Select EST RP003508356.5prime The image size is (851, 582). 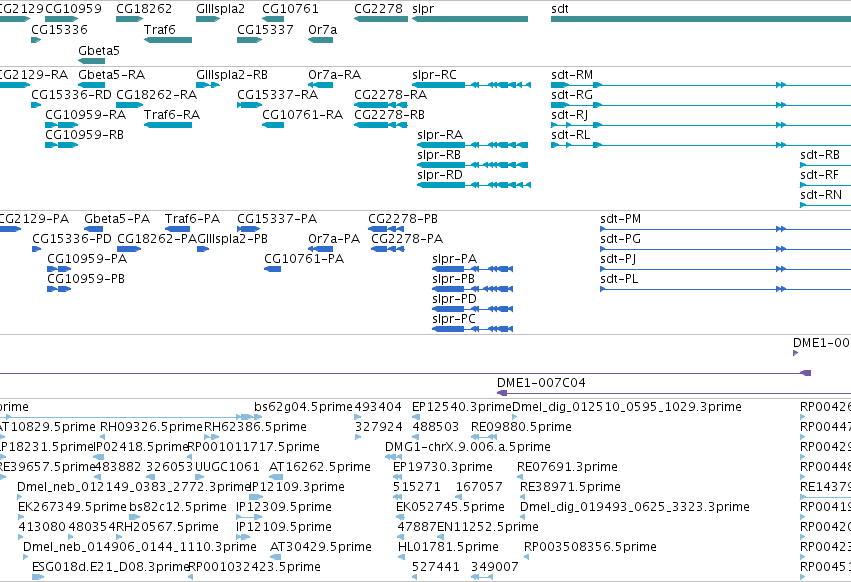click(590, 547)
